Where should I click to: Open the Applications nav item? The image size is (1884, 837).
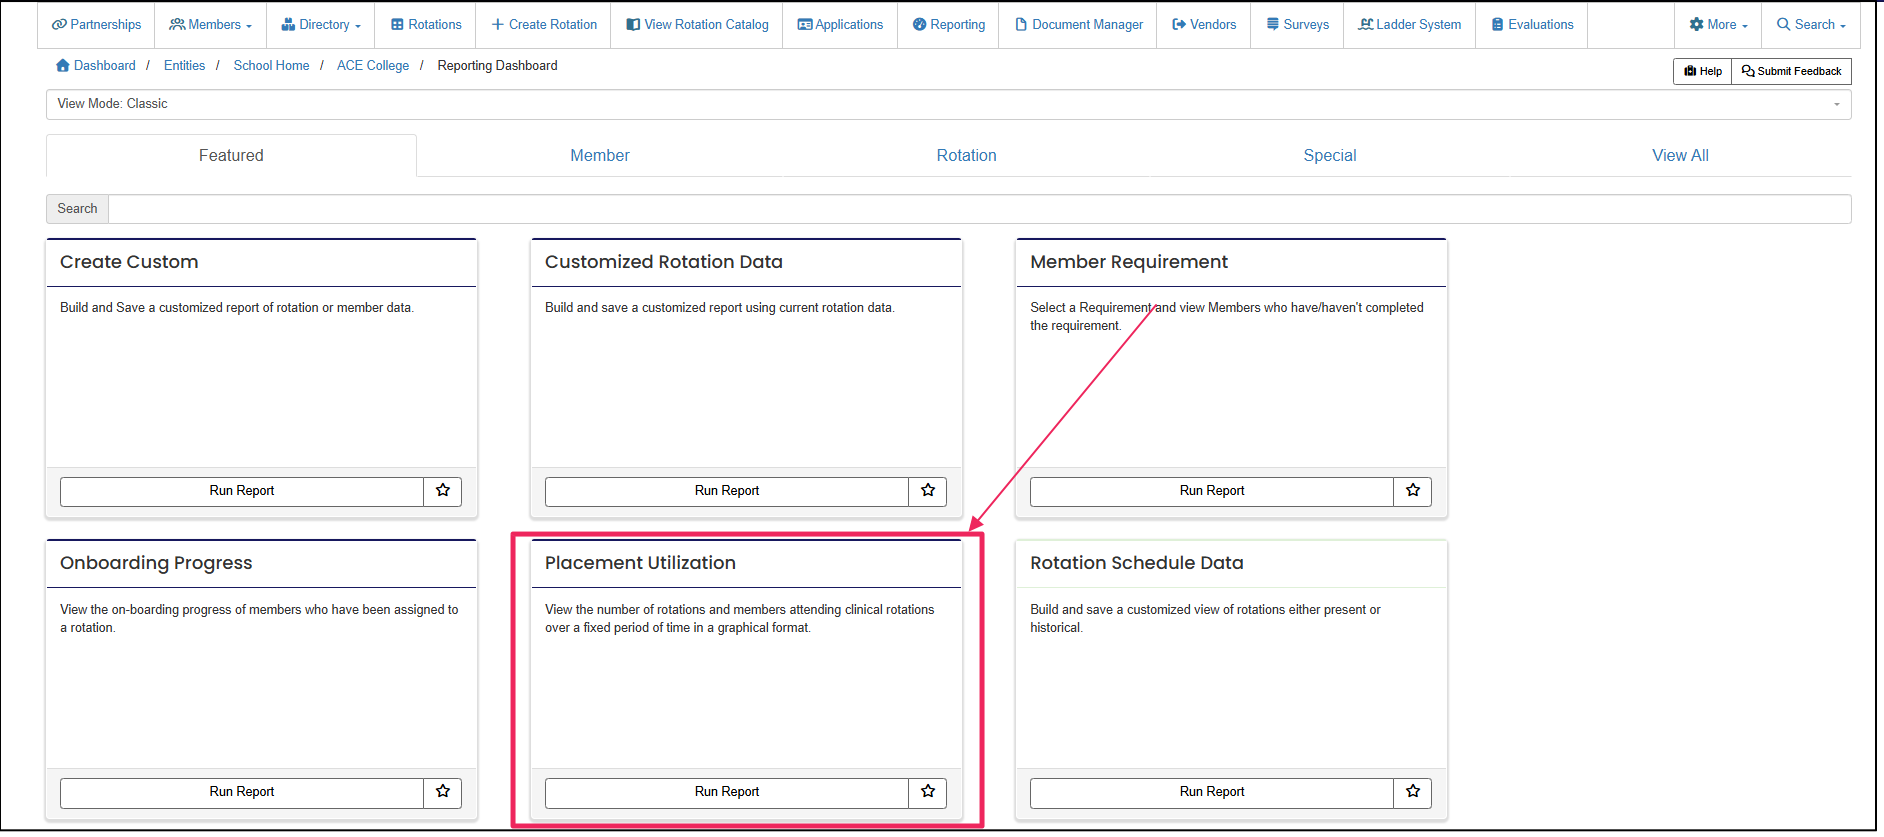click(x=840, y=24)
